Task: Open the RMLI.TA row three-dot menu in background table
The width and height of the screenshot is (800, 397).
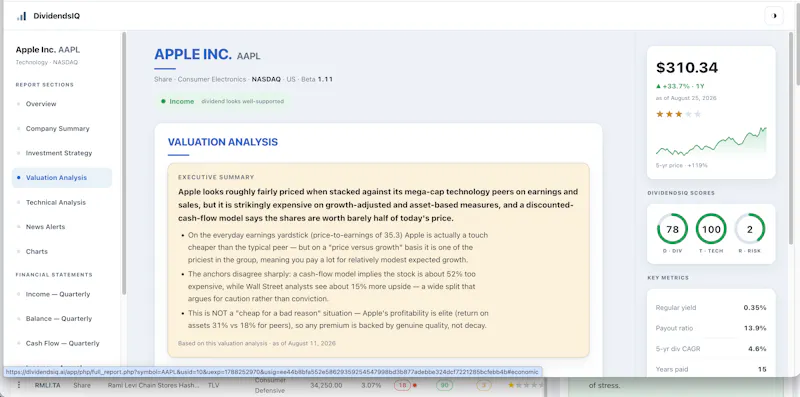Action: click(x=19, y=385)
